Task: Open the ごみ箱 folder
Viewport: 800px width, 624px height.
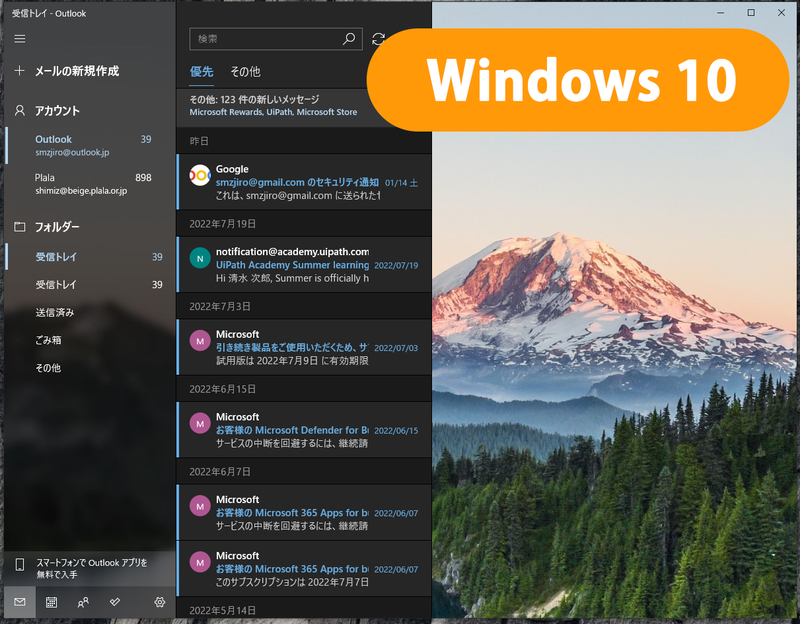Action: pyautogui.click(x=90, y=340)
